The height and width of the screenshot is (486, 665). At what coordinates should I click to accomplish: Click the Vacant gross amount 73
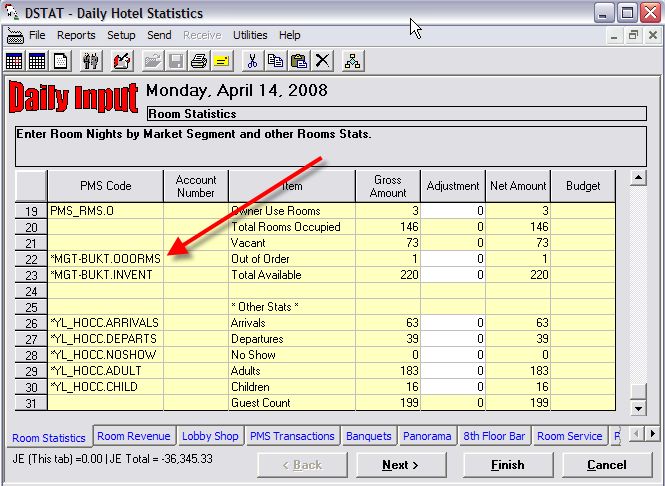click(x=388, y=243)
